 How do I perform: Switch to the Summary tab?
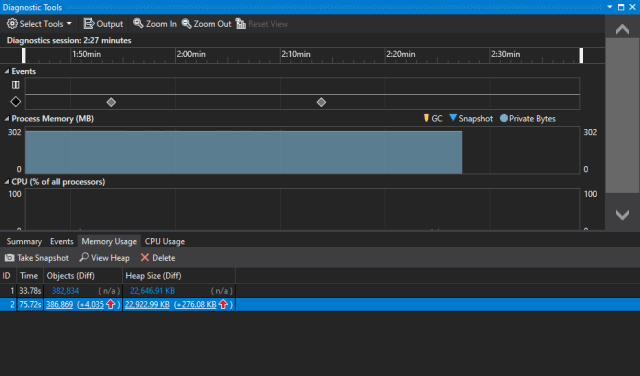click(24, 242)
